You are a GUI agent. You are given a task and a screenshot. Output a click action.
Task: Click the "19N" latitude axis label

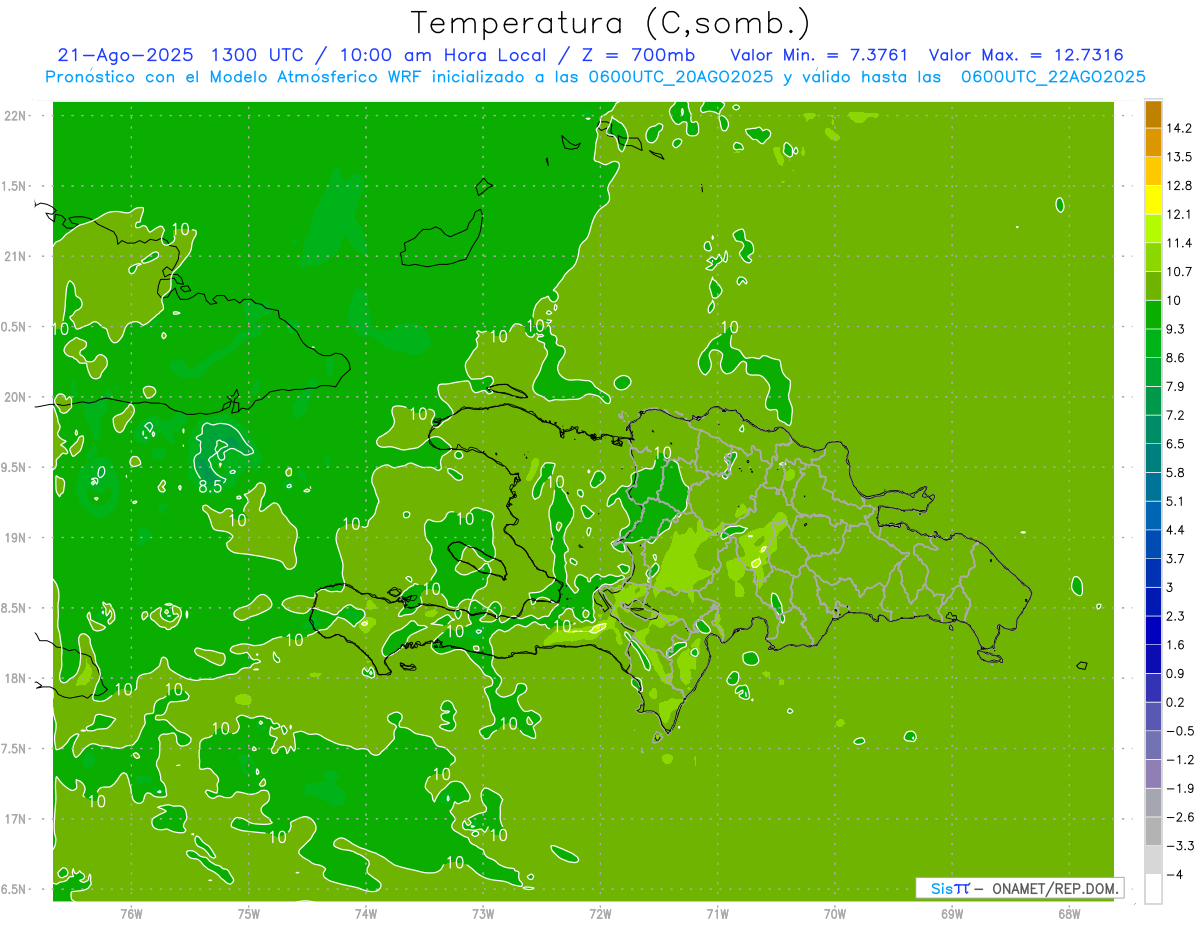click(x=14, y=538)
